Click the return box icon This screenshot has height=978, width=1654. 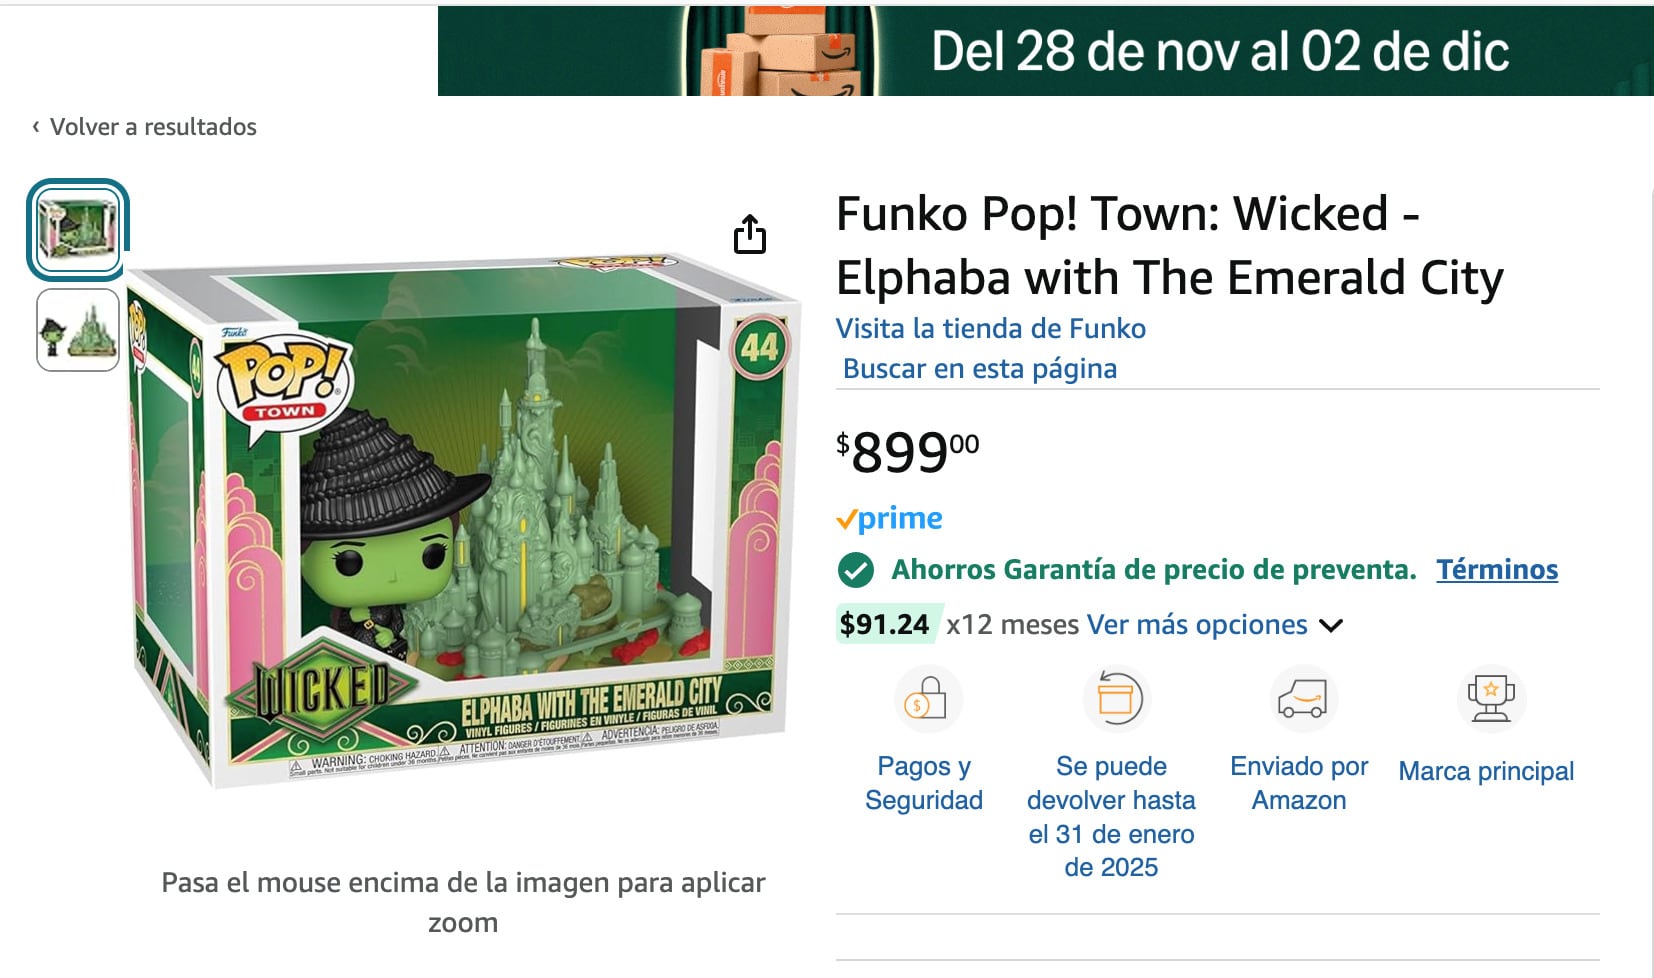(x=1117, y=698)
